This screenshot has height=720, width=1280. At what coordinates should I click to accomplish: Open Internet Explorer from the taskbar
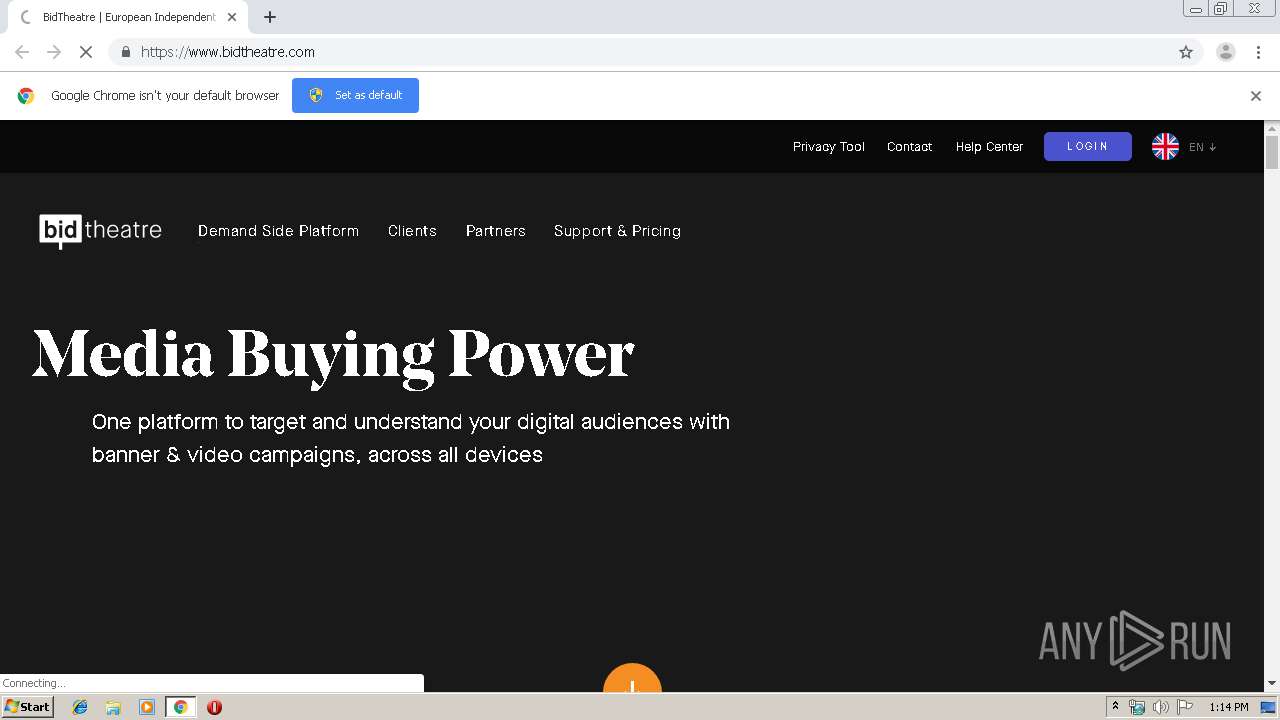point(80,707)
